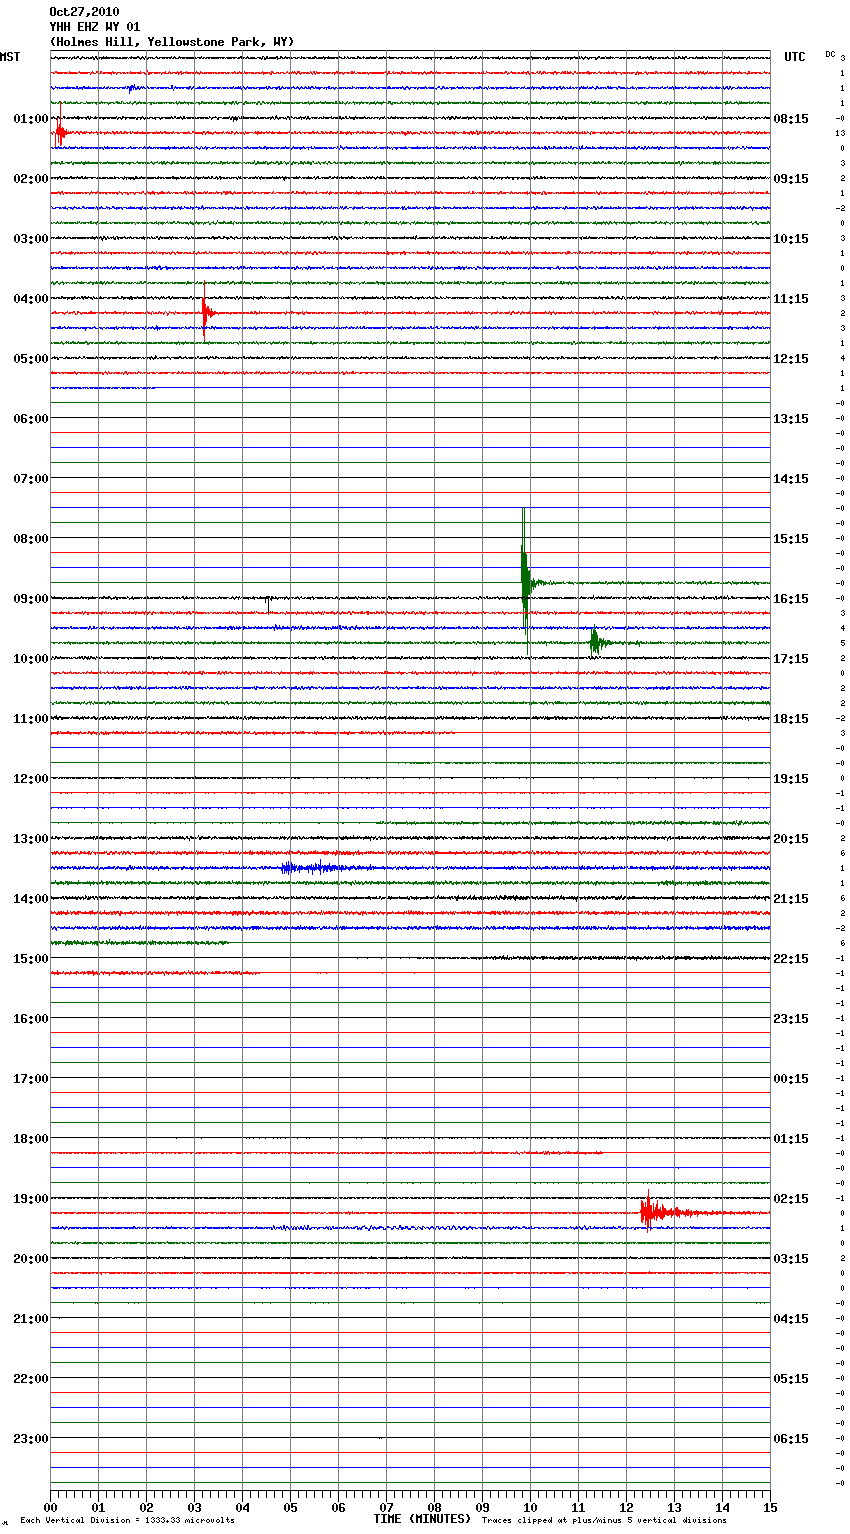850x1534 pixels.
Task: Click the minute 15 tick on bottom axis
Action: coord(770,1507)
